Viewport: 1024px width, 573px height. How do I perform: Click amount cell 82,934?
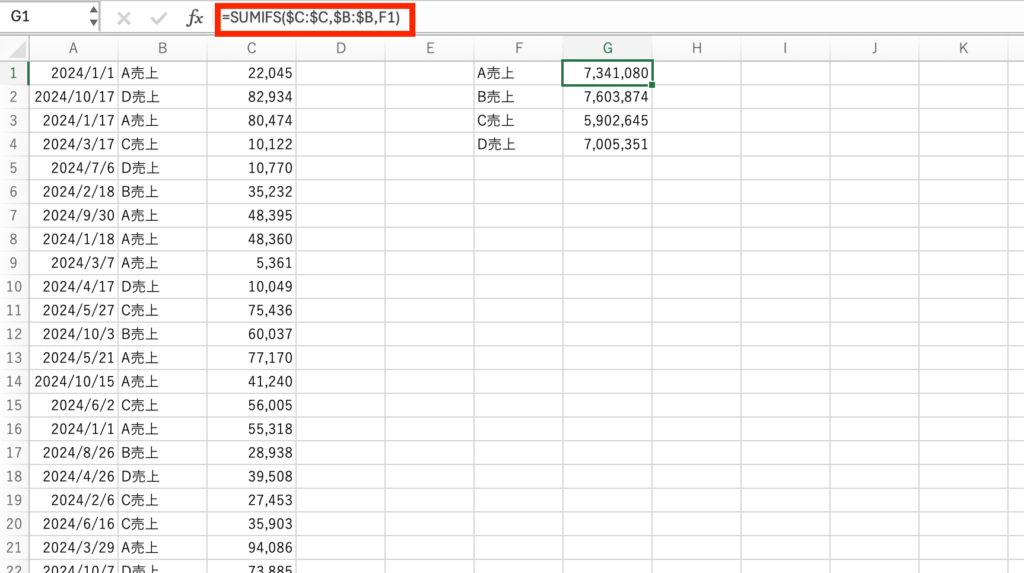251,97
